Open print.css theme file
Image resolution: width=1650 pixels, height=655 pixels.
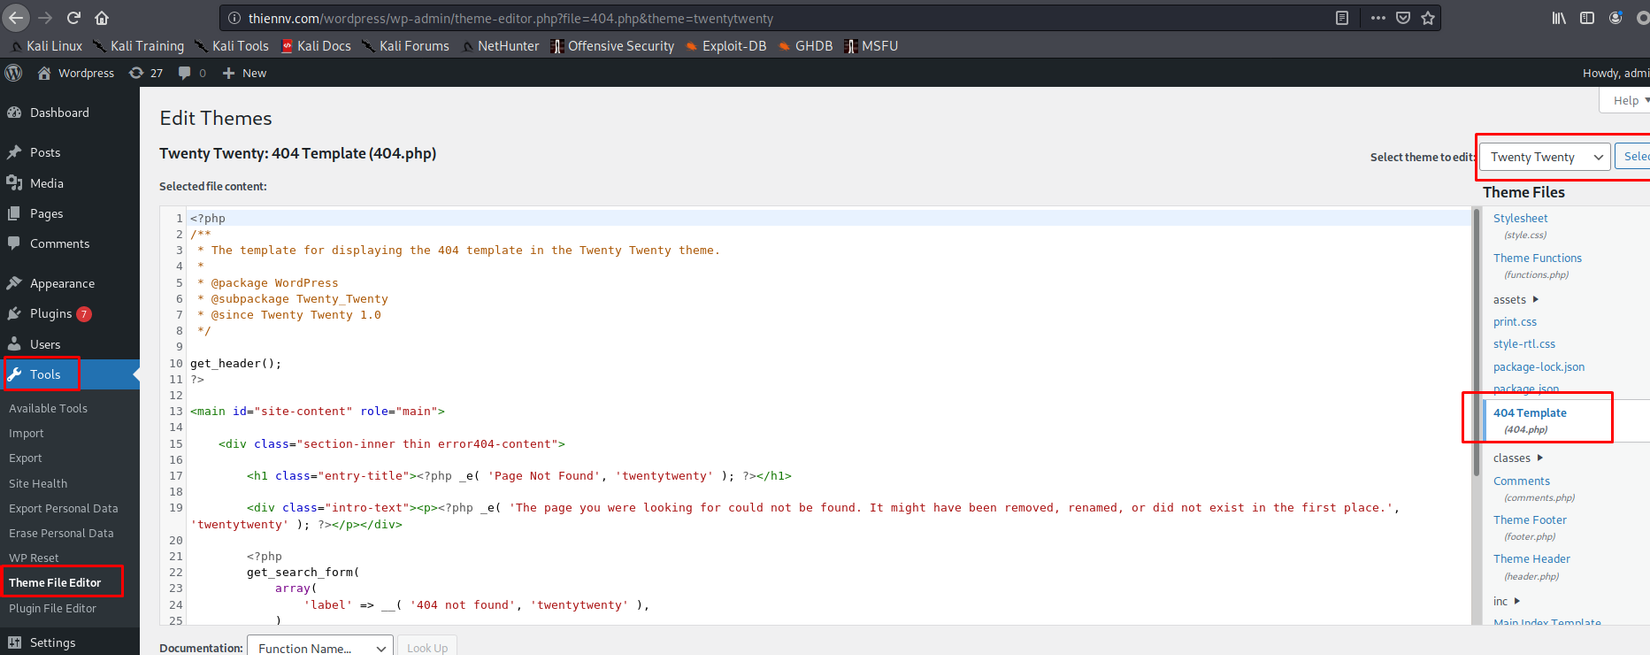point(1515,322)
